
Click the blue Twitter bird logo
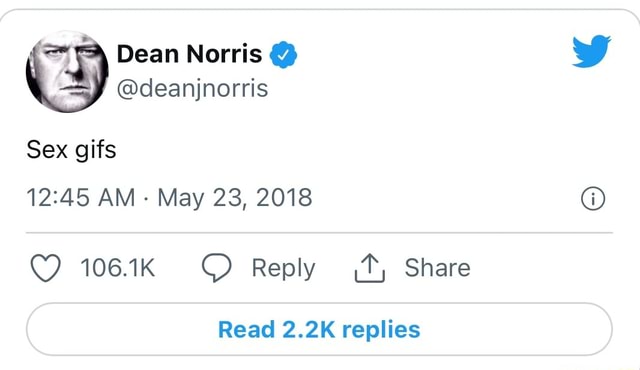[591, 51]
